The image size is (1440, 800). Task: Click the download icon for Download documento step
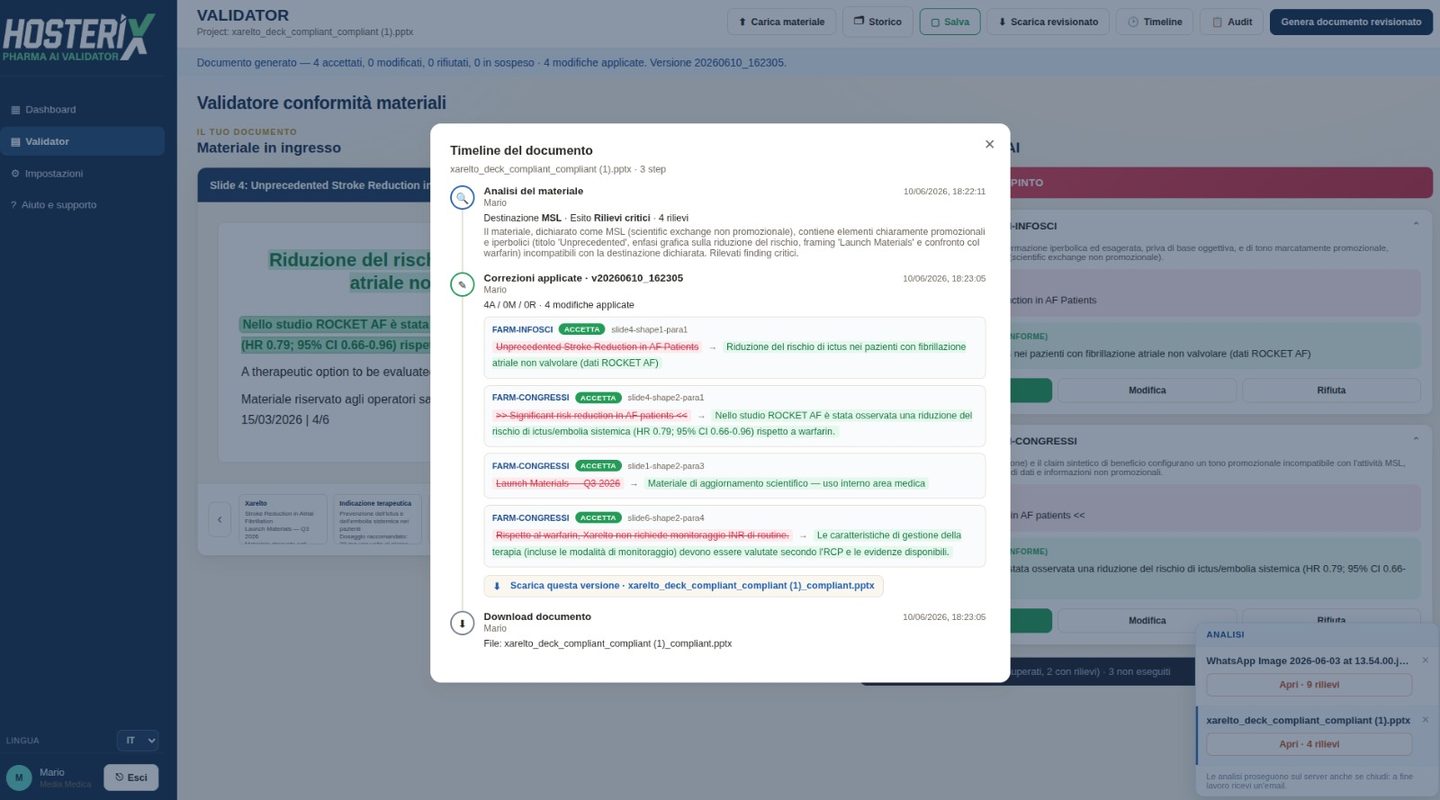[x=462, y=623]
